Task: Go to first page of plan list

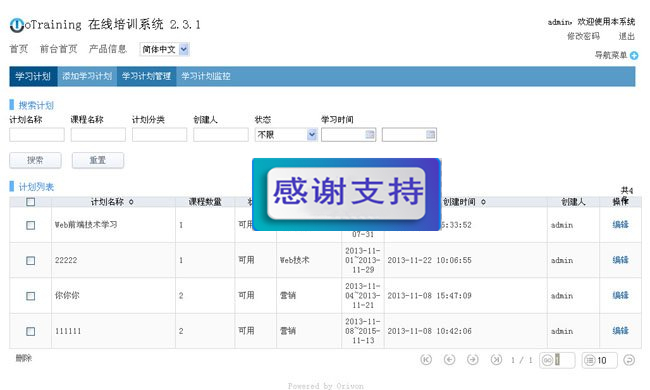Action: pyautogui.click(x=426, y=360)
